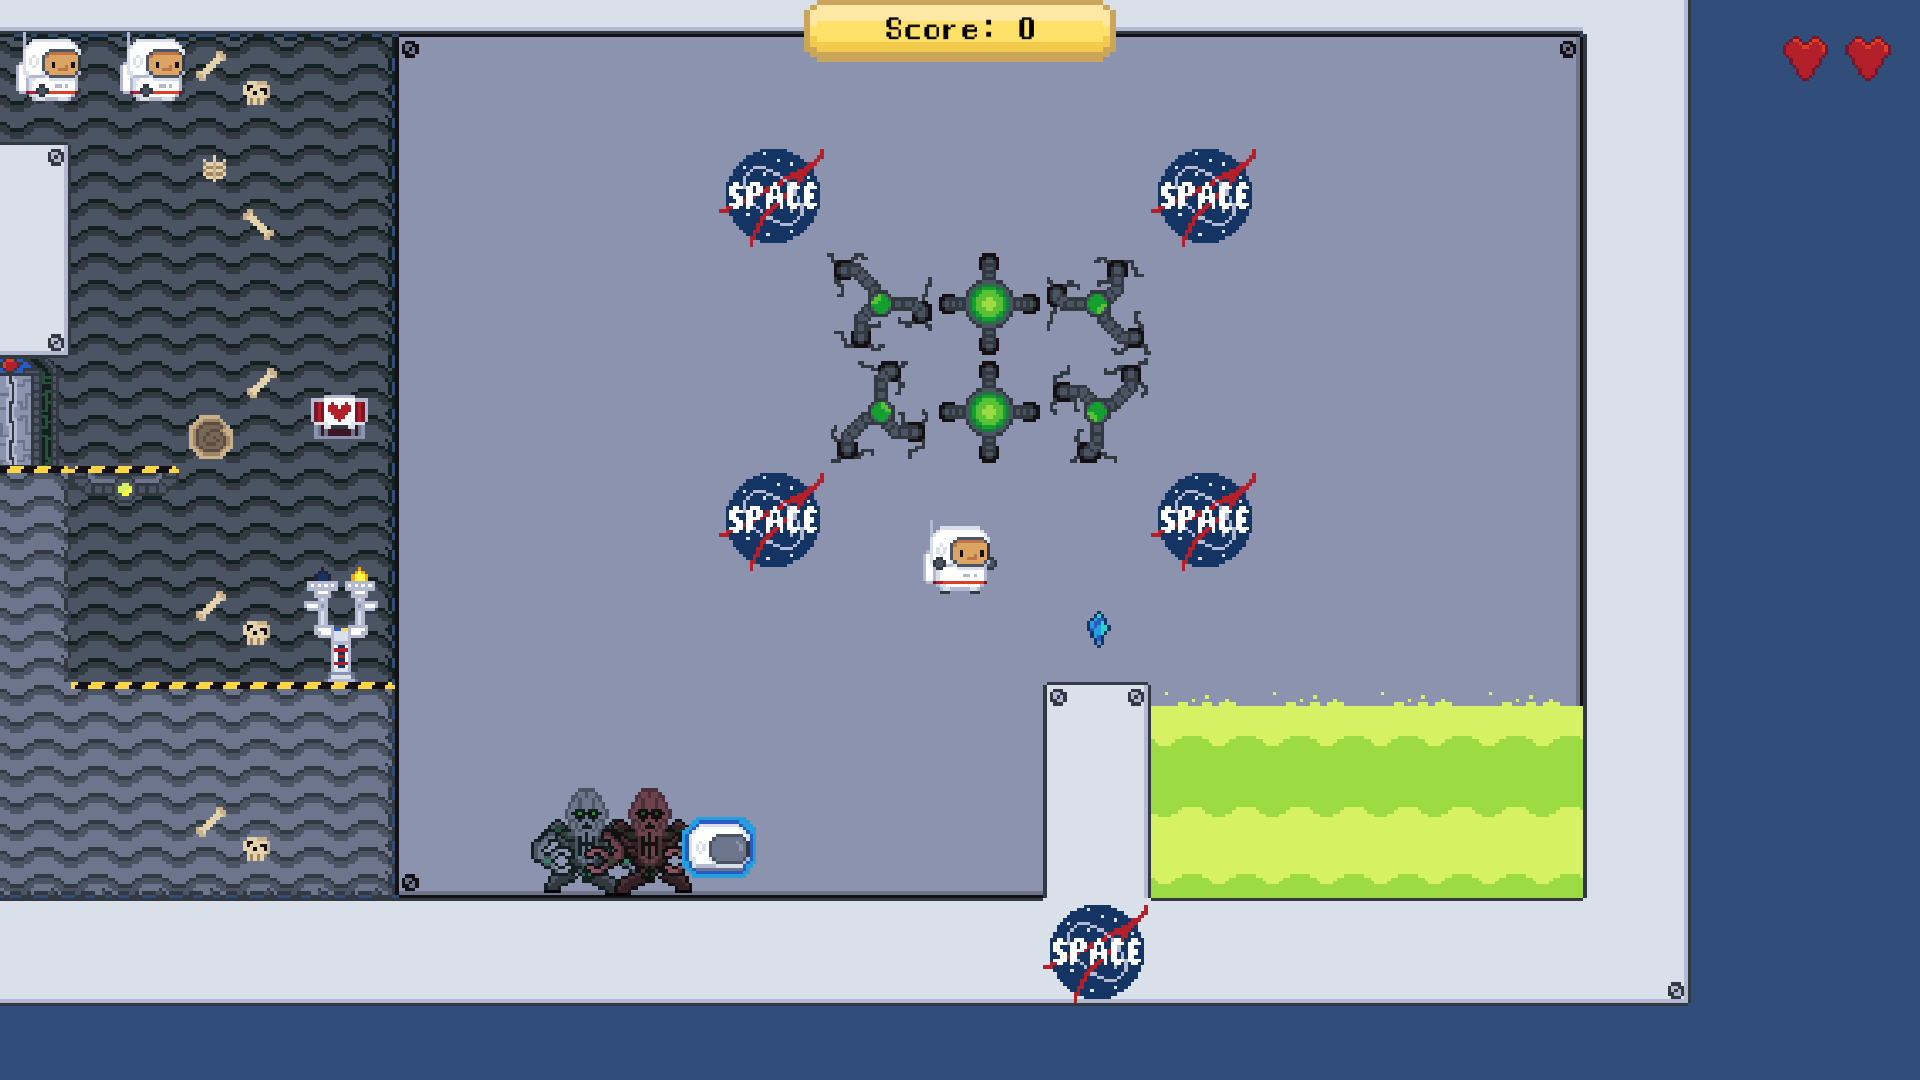Click the skull at the bottom left
Viewport: 1920px width, 1080px height.
257,849
